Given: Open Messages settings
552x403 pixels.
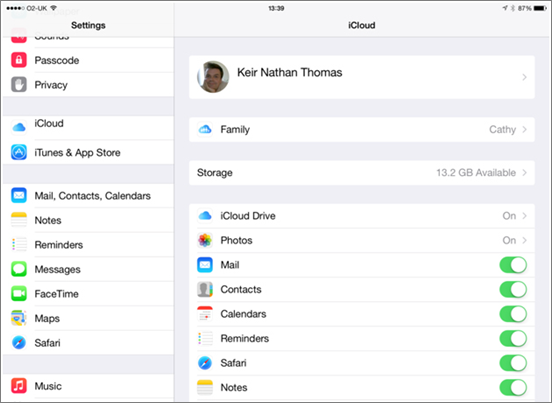Looking at the screenshot, I should coord(88,269).
